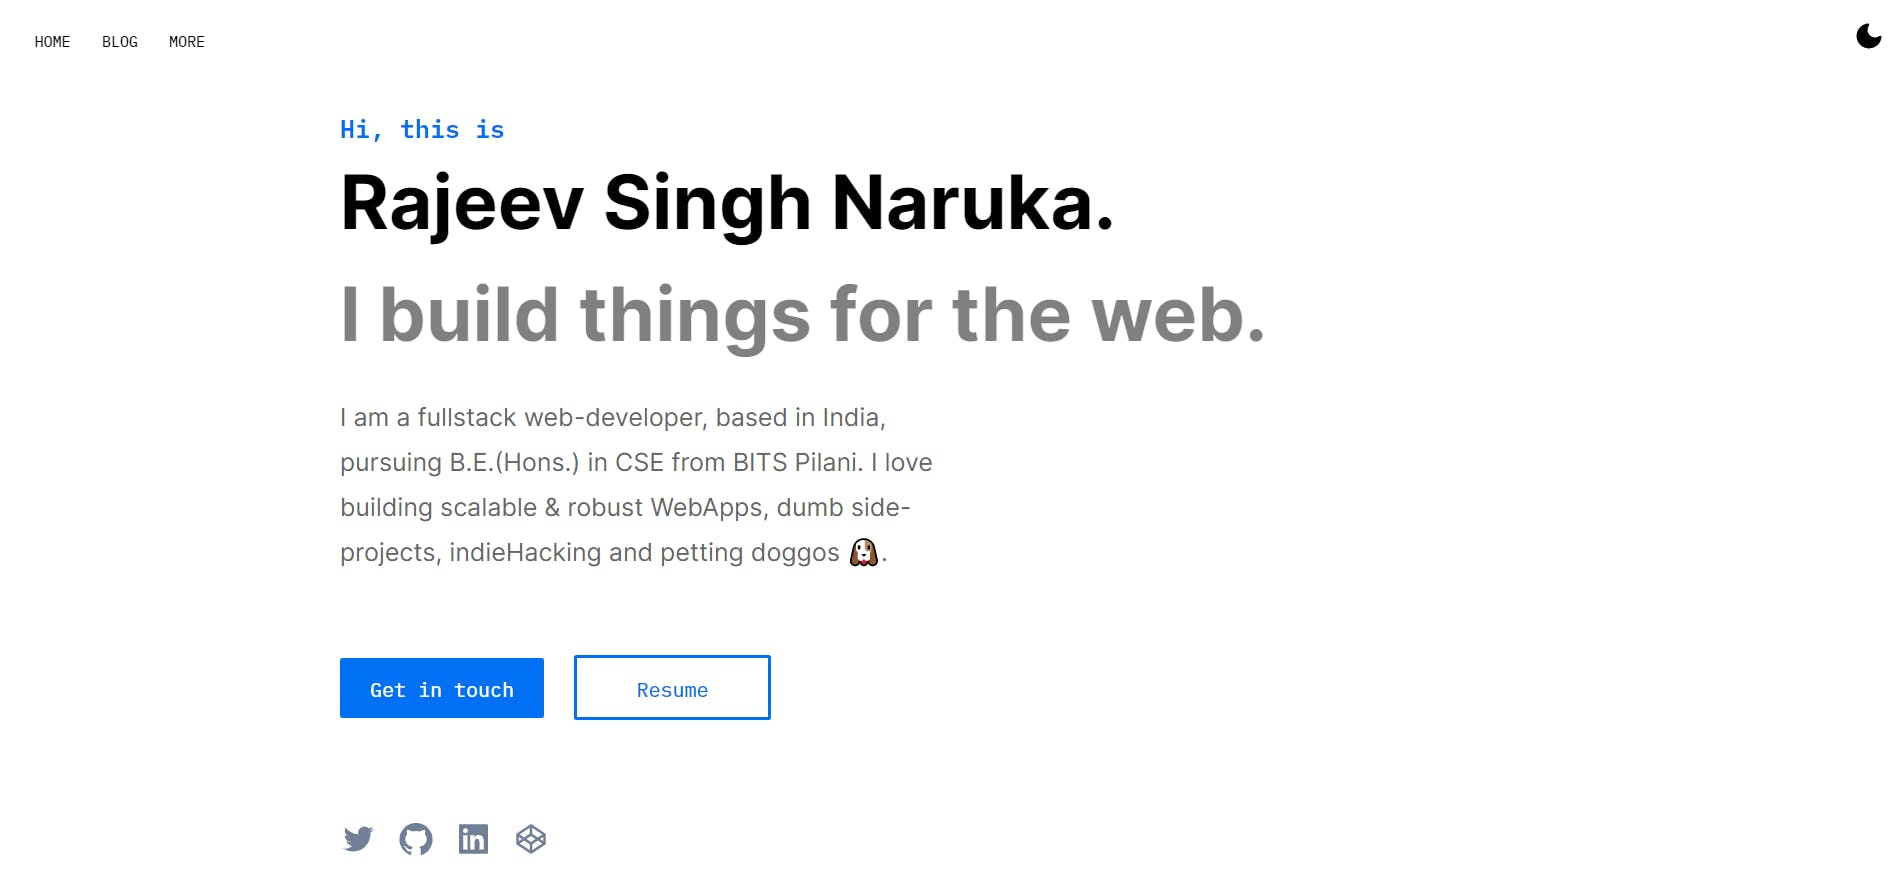Visit the GitHub profile icon
This screenshot has height=885, width=1896.
[417, 839]
